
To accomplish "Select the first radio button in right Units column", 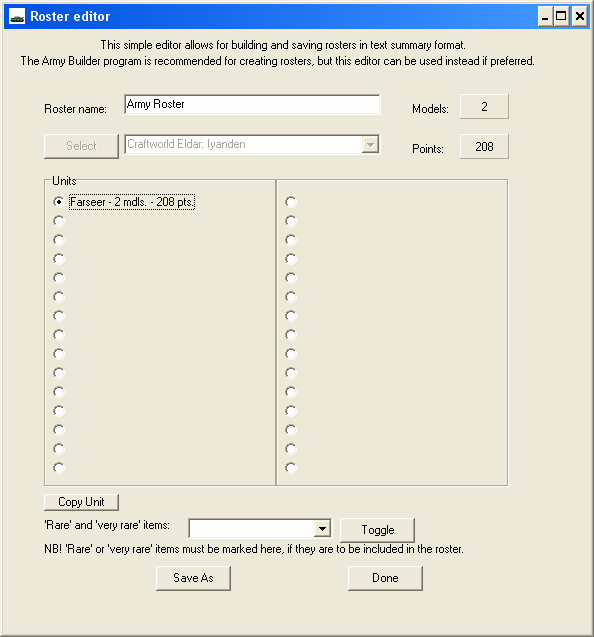I will [291, 202].
